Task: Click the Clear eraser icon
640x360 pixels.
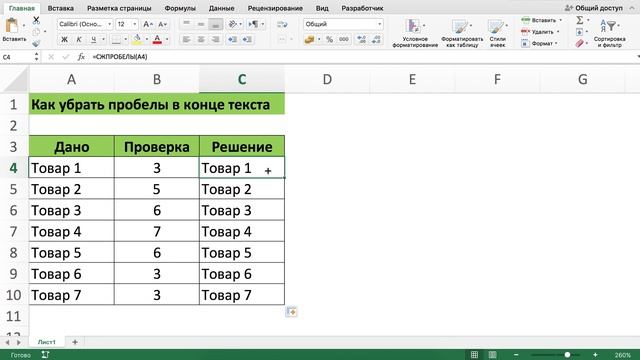Action: coord(580,43)
